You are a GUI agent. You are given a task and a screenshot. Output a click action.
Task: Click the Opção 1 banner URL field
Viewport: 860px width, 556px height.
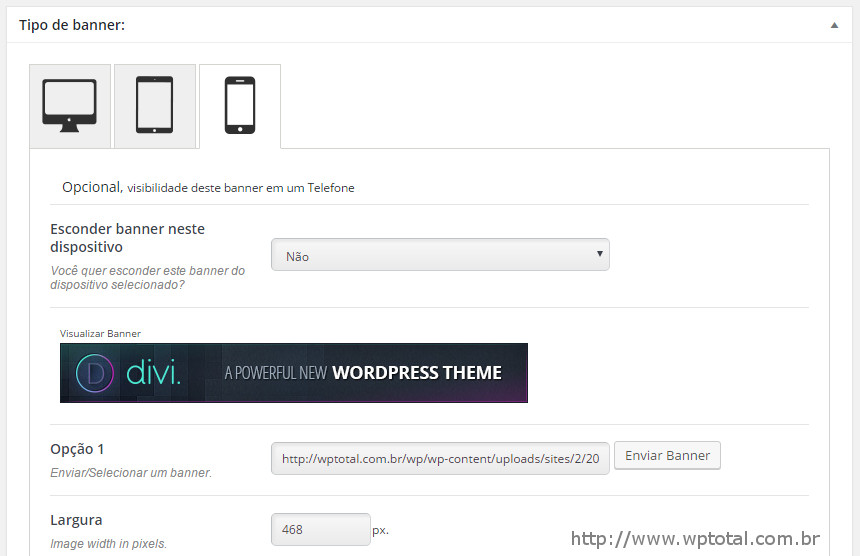pyautogui.click(x=440, y=458)
